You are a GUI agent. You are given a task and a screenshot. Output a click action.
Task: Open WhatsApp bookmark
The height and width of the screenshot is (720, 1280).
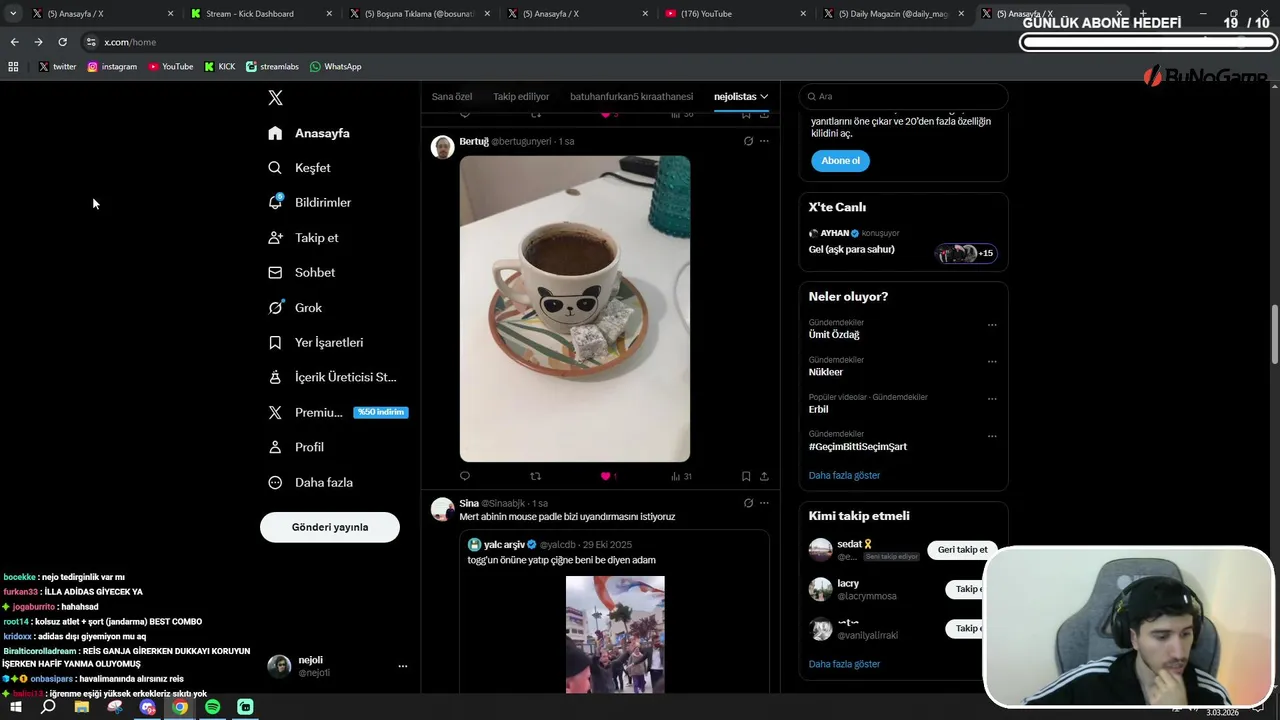[x=336, y=67]
